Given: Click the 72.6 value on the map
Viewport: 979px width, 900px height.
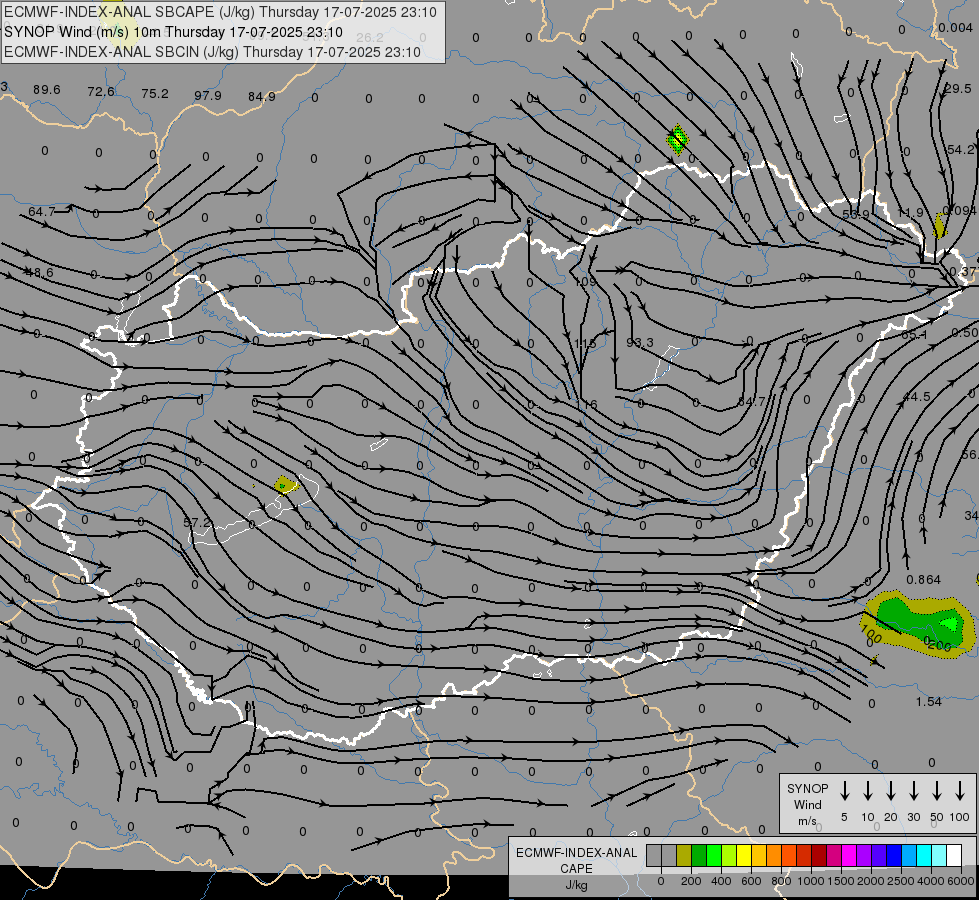Looking at the screenshot, I should tap(101, 92).
